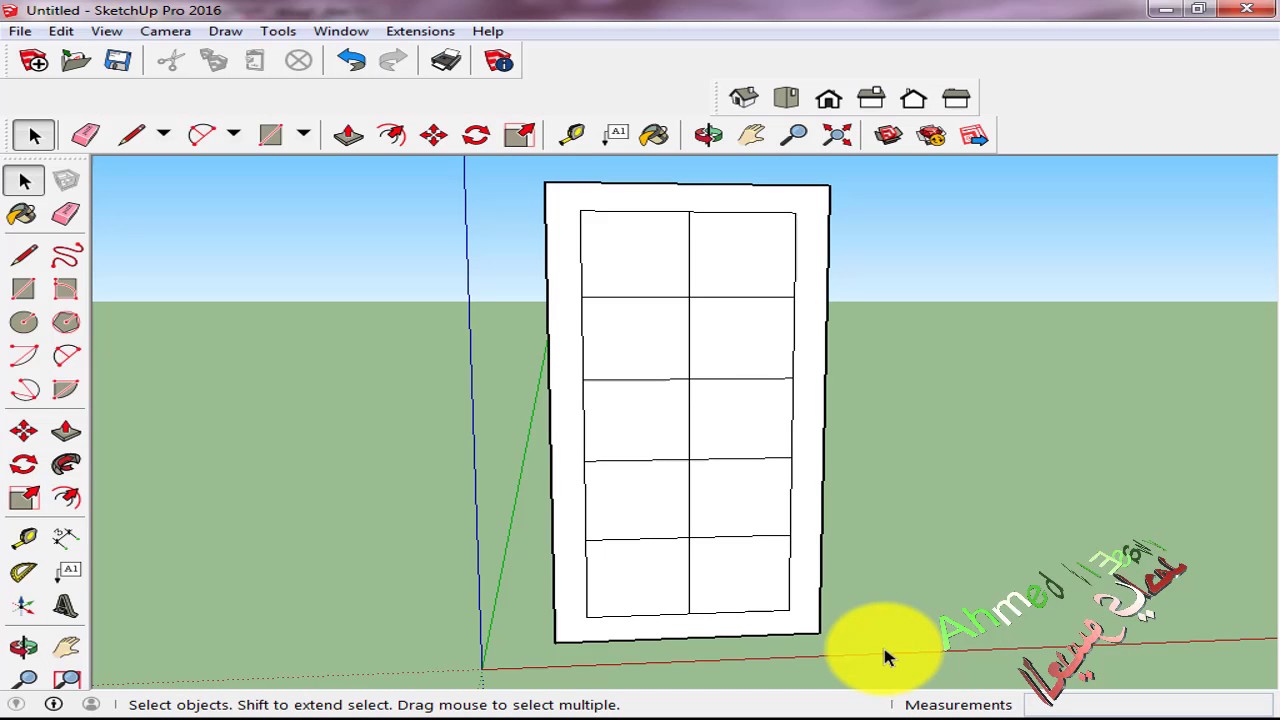Select the Pie arc tool
1280x720 pixels.
[x=66, y=389]
